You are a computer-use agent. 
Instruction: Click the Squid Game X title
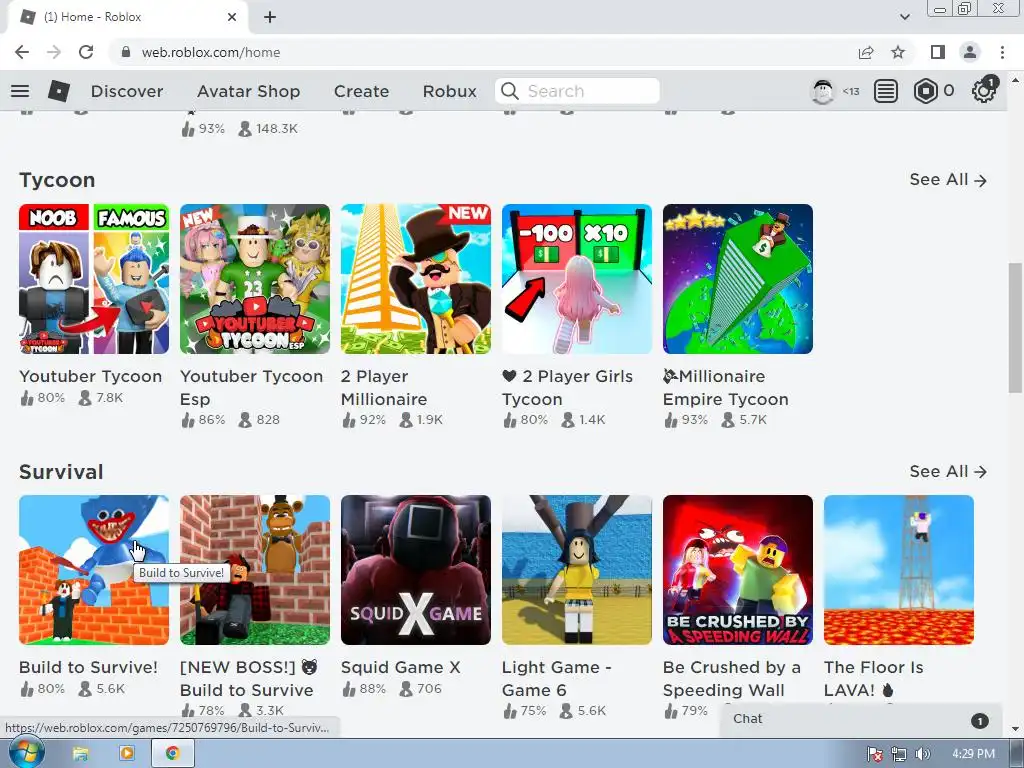400,667
